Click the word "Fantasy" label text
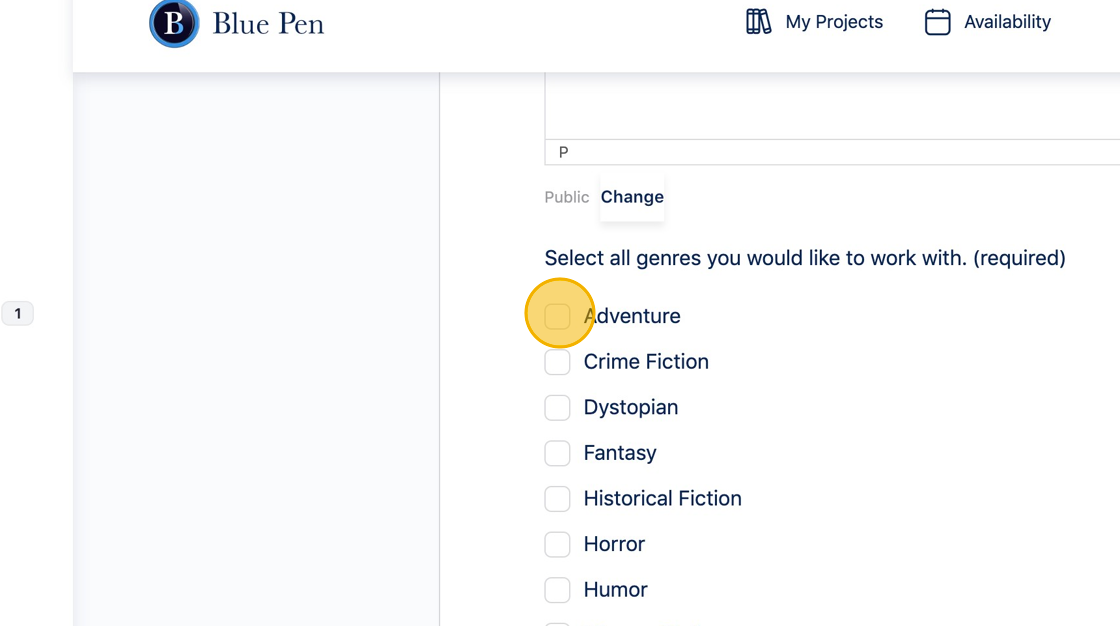This screenshot has width=1120, height=626. (x=620, y=453)
